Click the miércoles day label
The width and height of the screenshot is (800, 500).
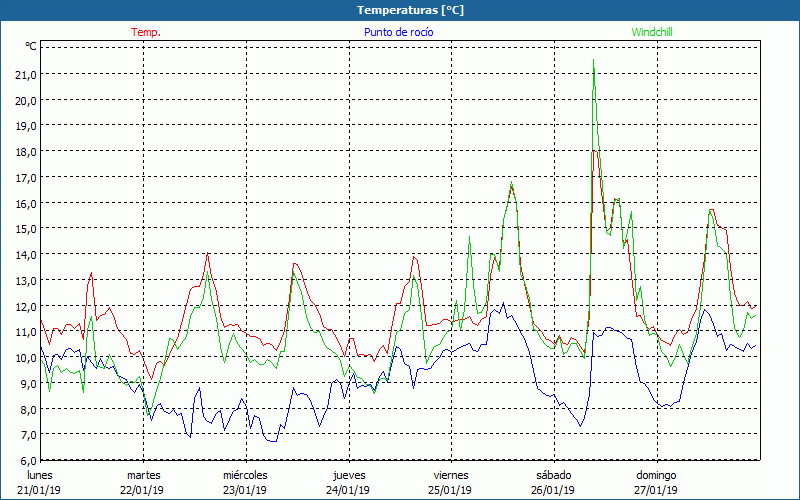245,475
